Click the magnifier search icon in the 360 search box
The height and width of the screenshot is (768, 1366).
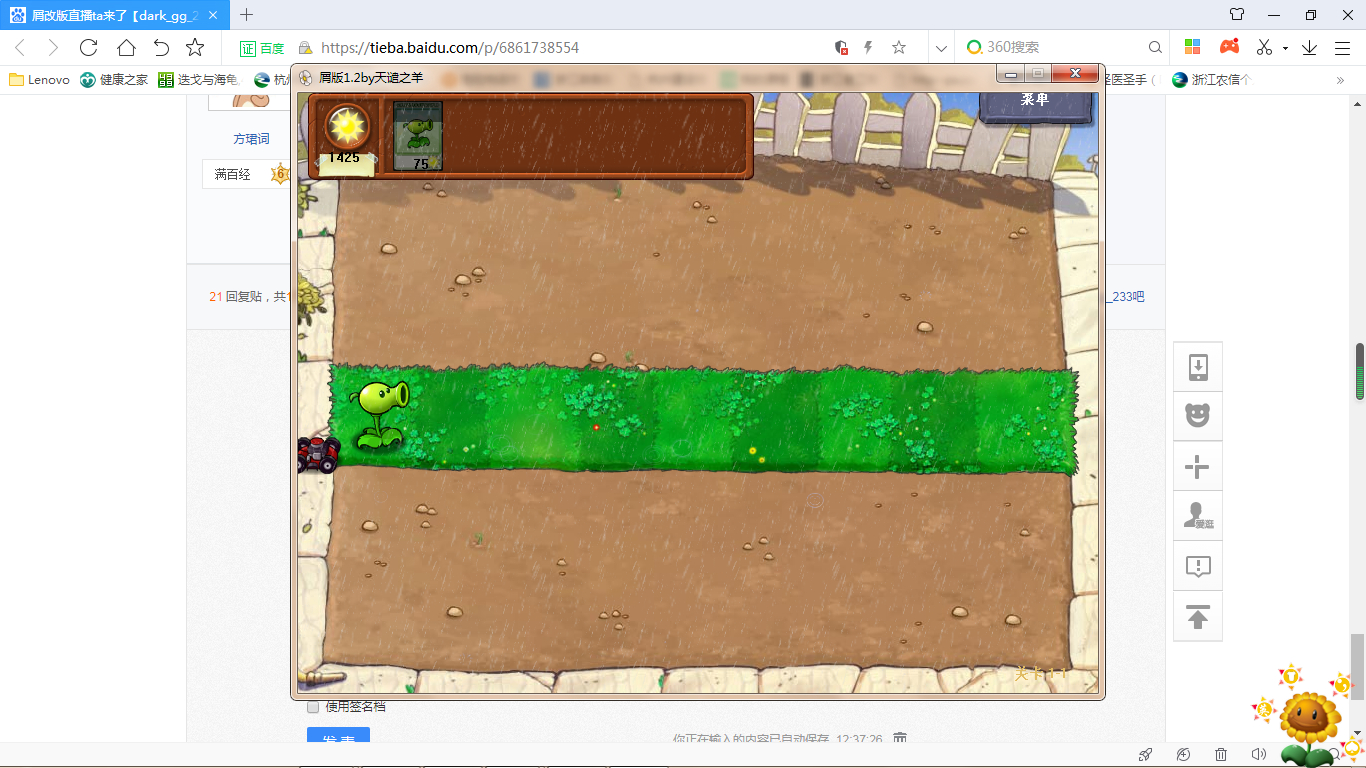click(1155, 47)
